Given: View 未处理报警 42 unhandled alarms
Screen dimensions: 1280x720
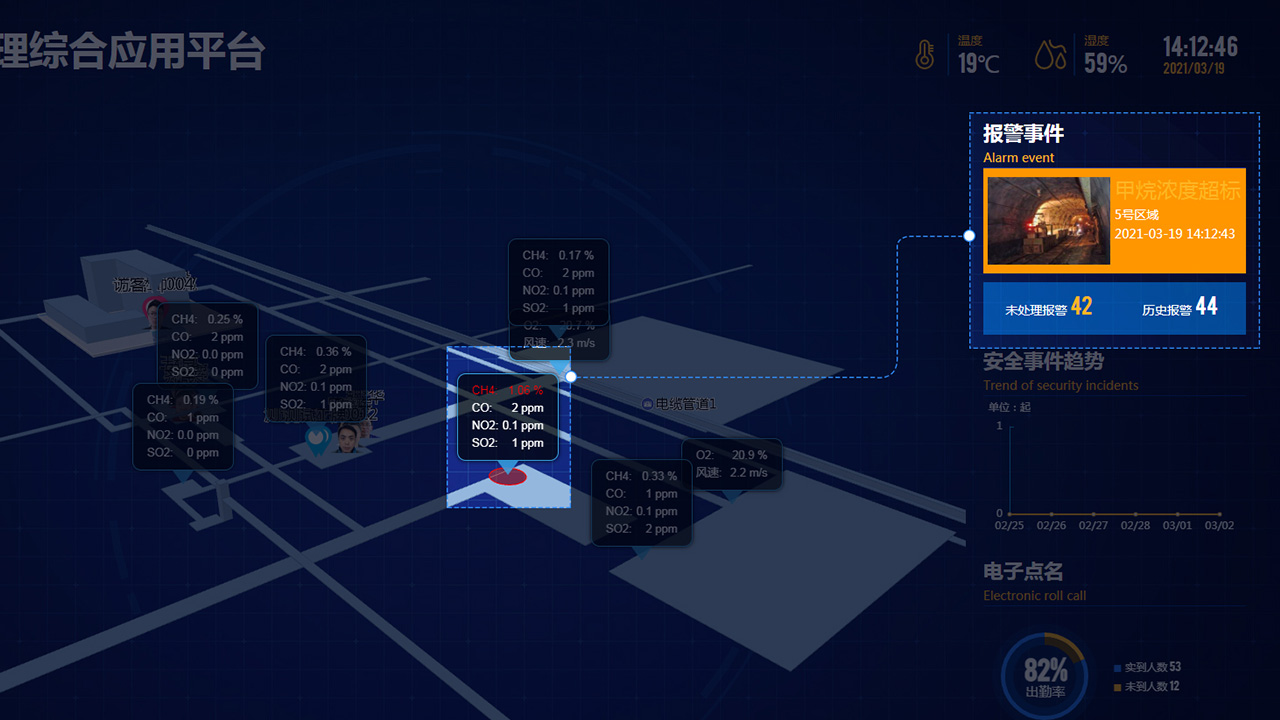Looking at the screenshot, I should [1049, 308].
